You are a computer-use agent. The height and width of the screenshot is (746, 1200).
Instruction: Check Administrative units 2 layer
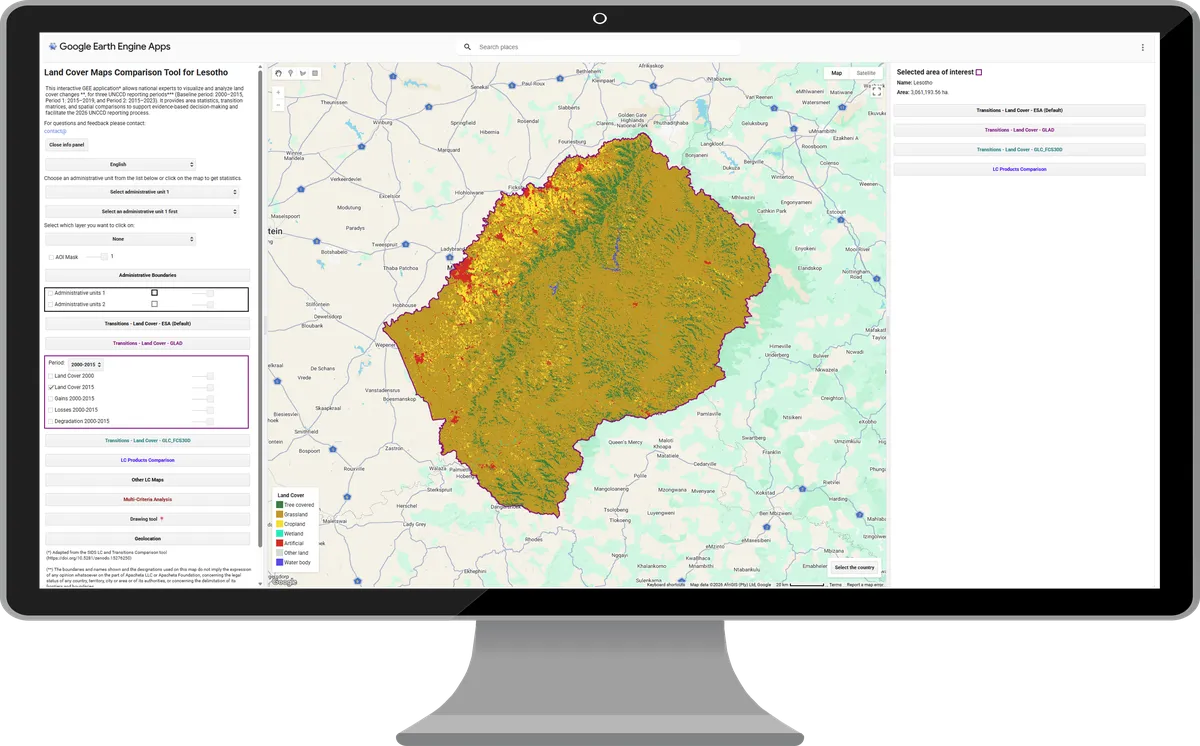pos(50,304)
